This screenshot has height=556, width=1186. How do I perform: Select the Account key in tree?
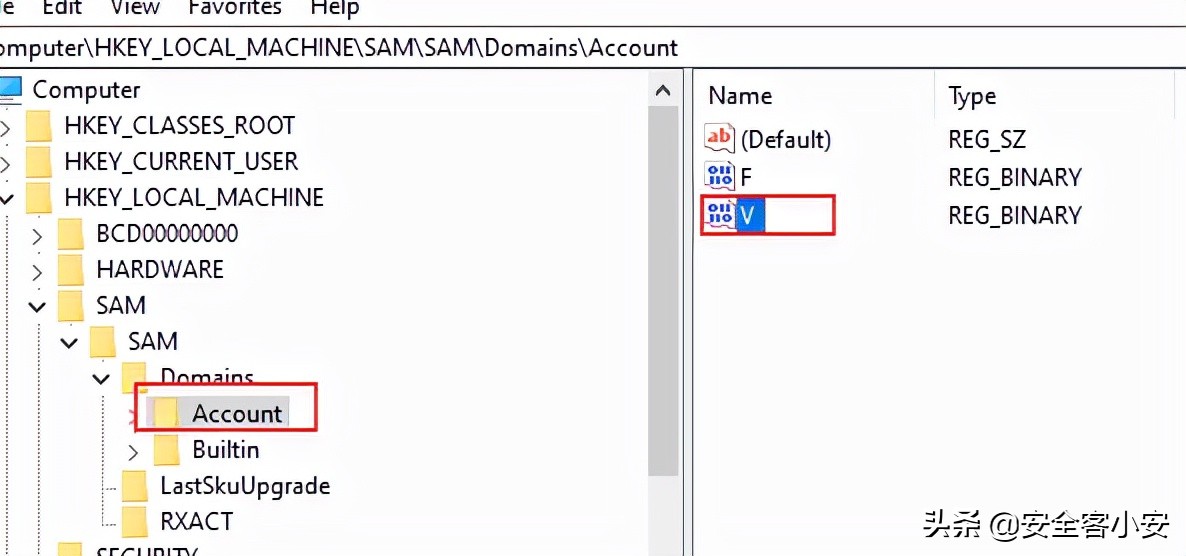point(237,414)
